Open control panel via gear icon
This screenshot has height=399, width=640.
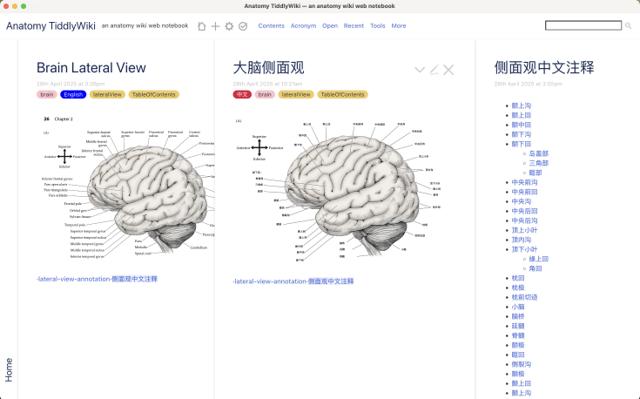pos(229,26)
